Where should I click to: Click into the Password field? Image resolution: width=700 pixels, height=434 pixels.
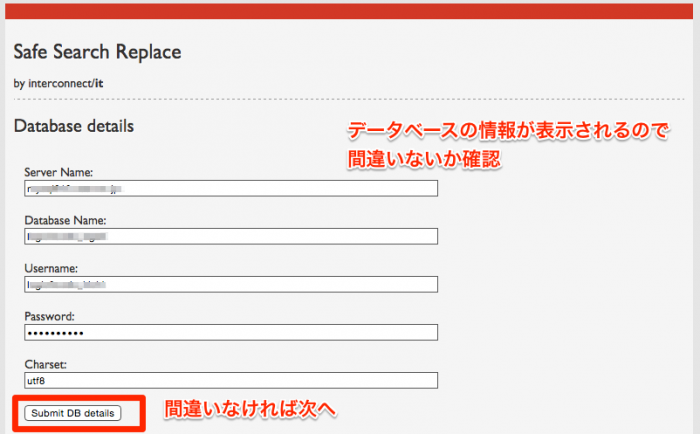(231, 332)
